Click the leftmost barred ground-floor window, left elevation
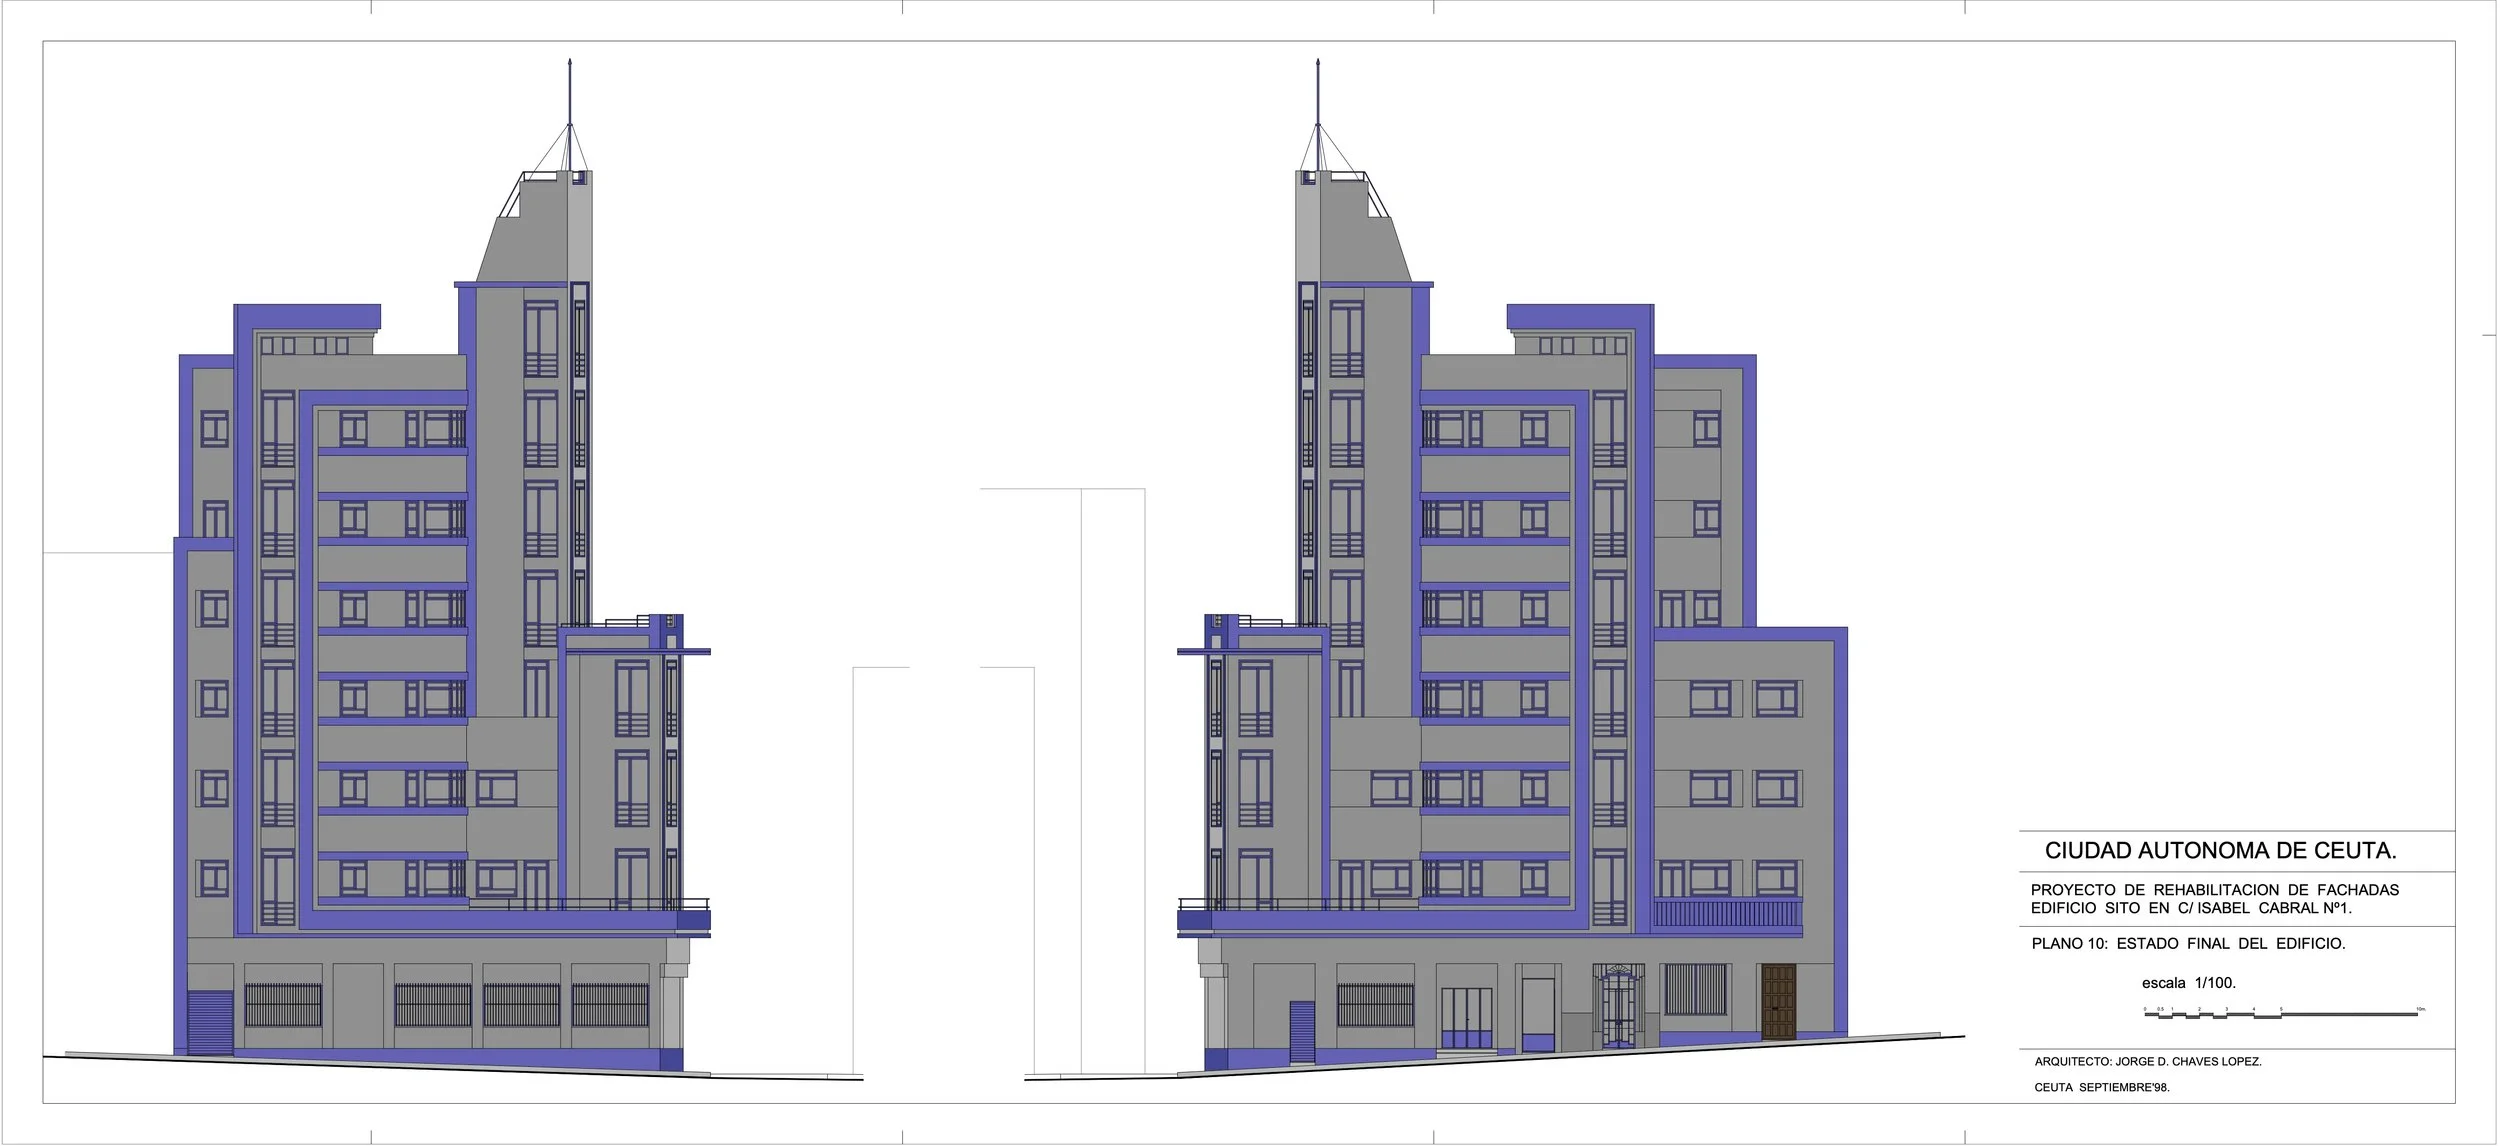2500x1146 pixels. [284, 1005]
